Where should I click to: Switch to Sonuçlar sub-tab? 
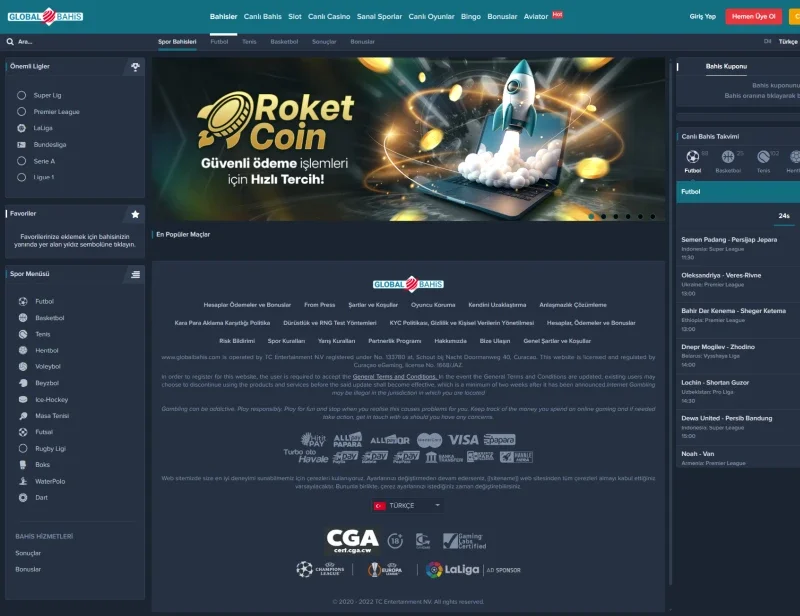click(324, 42)
